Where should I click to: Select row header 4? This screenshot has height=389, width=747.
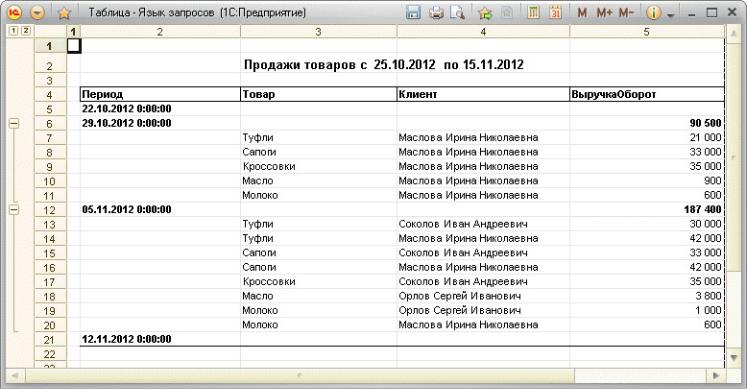[50, 95]
